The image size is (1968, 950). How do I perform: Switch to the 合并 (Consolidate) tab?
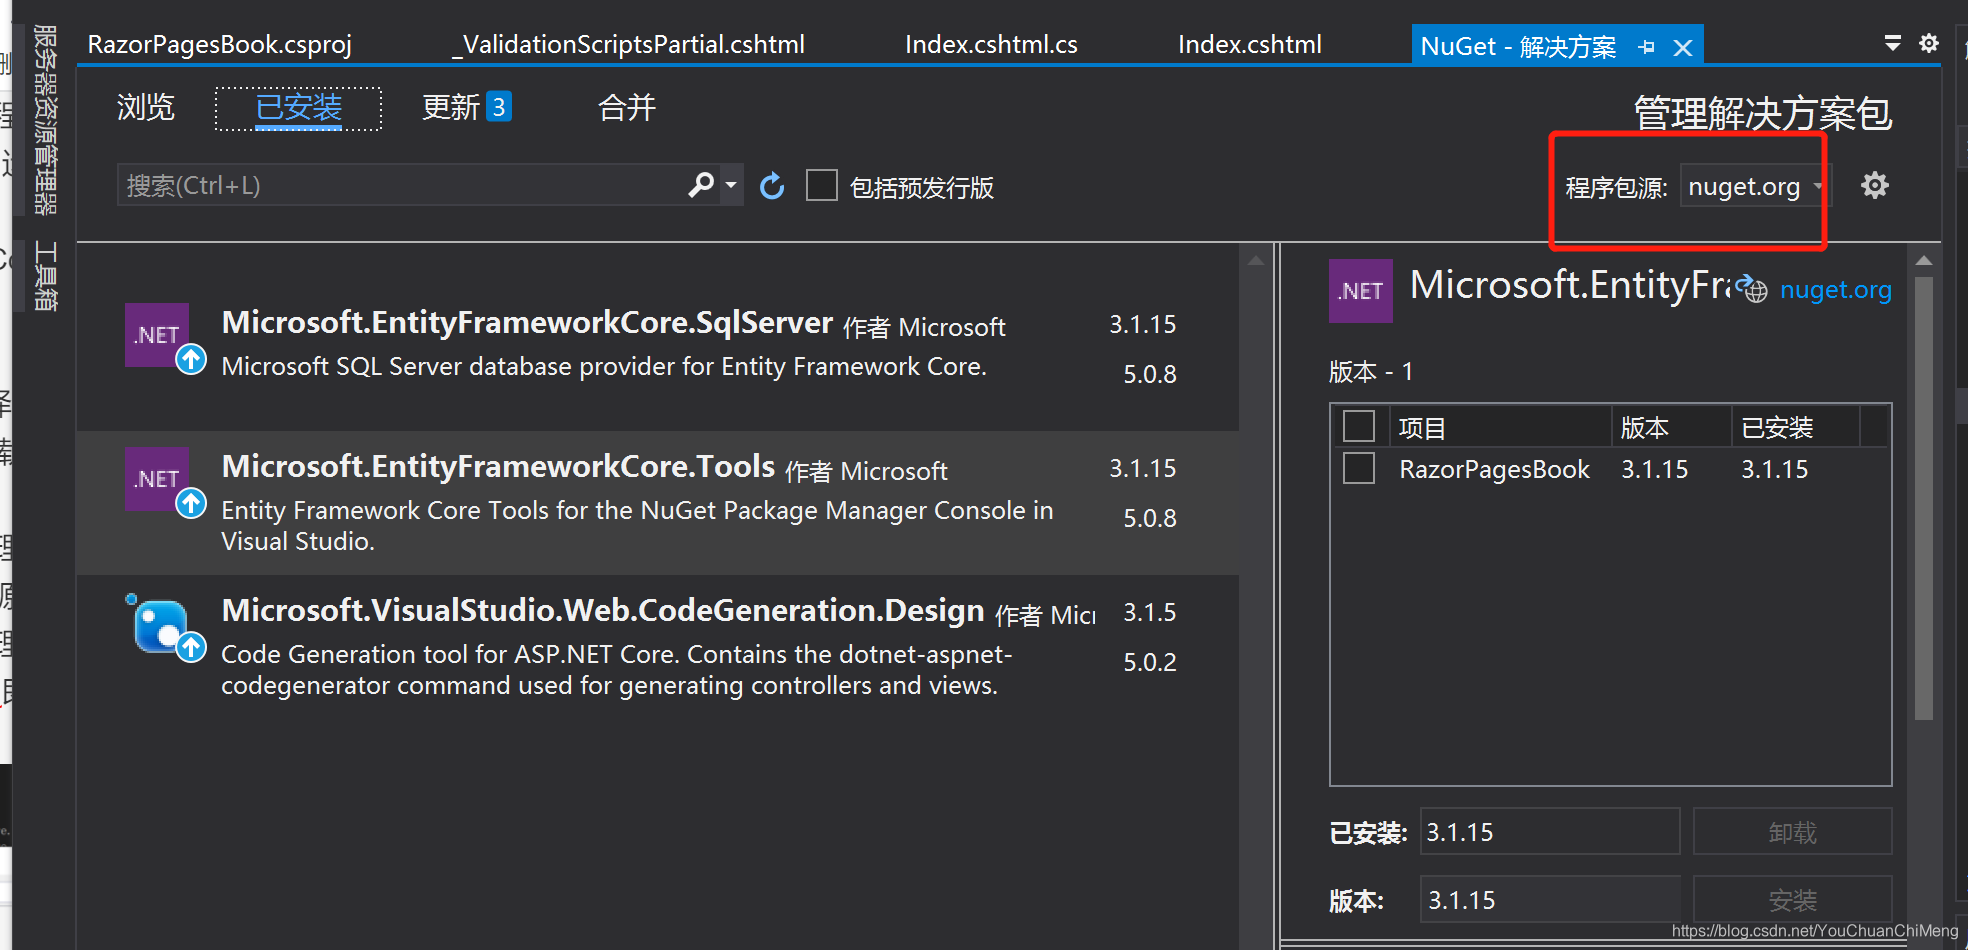coord(626,107)
